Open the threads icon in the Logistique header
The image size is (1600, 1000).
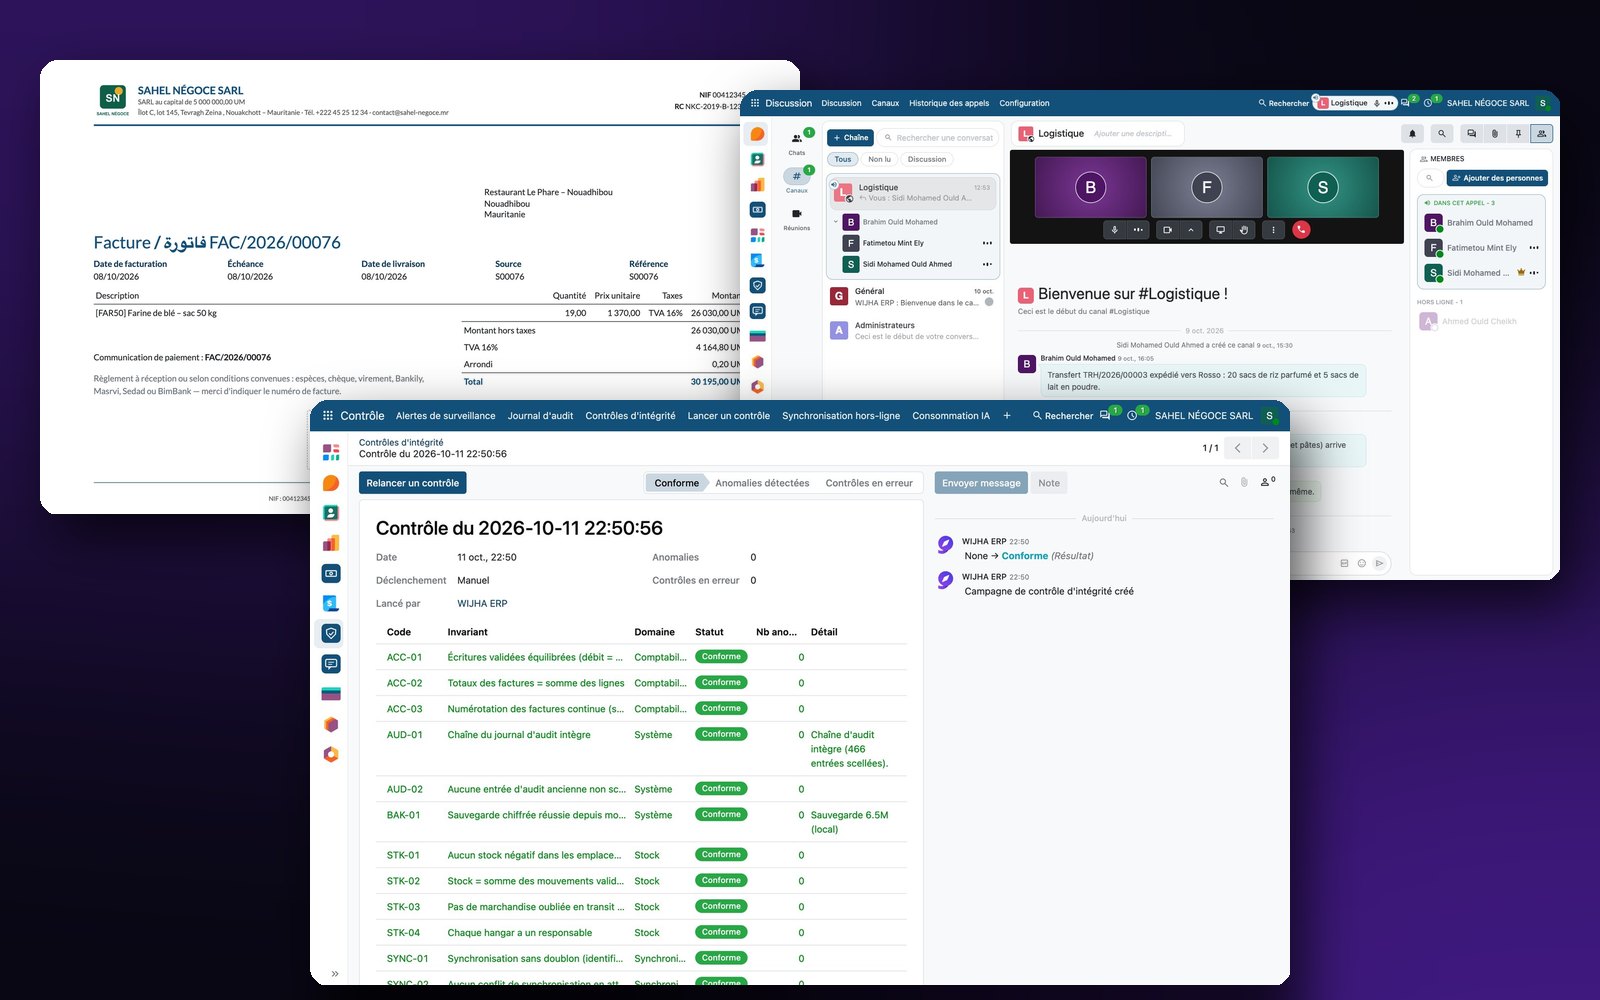1471,133
